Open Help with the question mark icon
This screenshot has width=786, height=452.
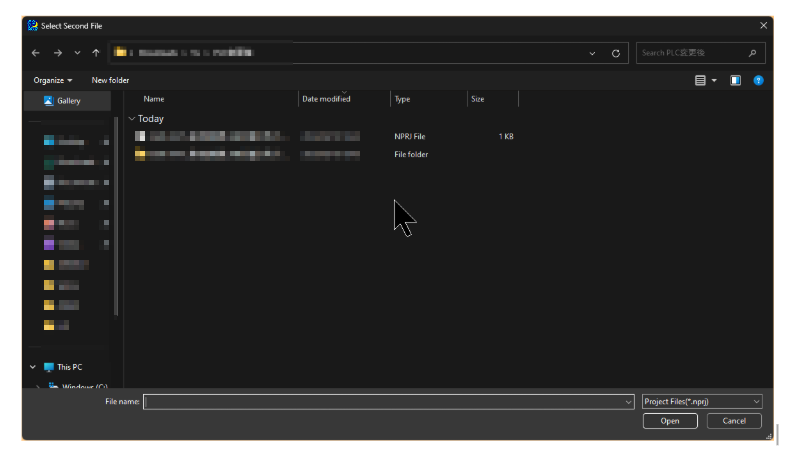pyautogui.click(x=758, y=80)
